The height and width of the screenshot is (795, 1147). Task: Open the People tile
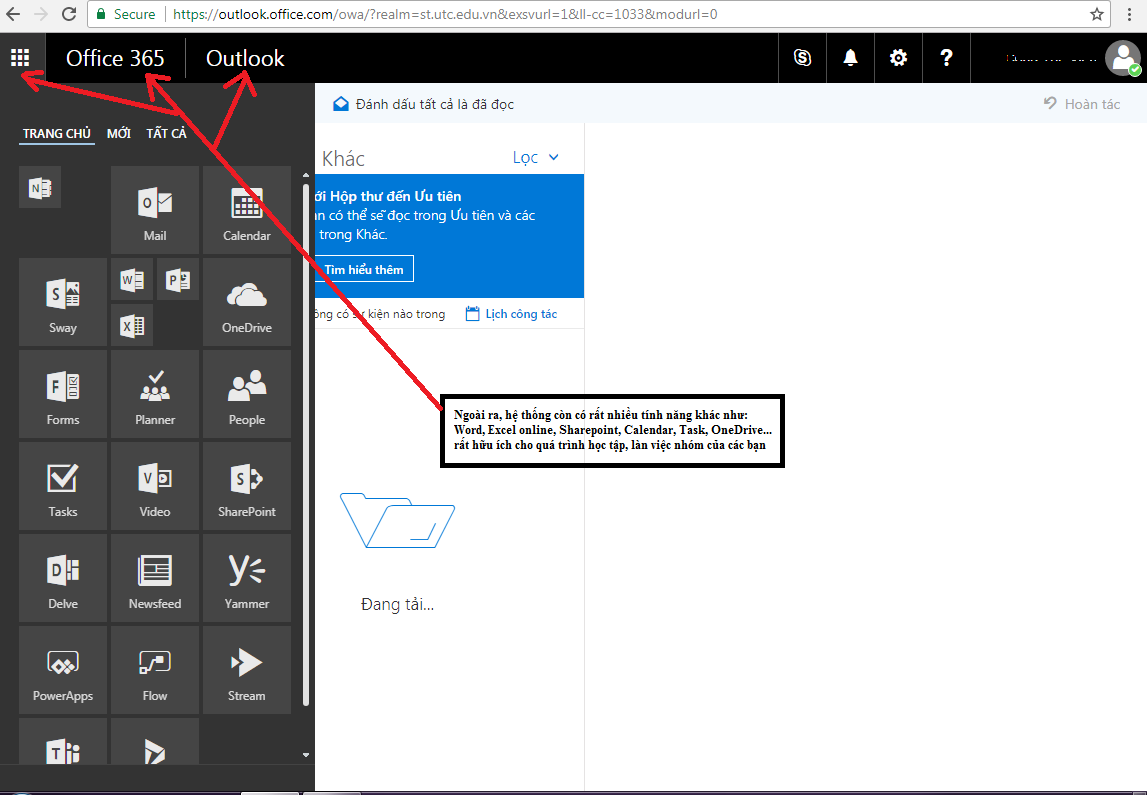coord(247,394)
